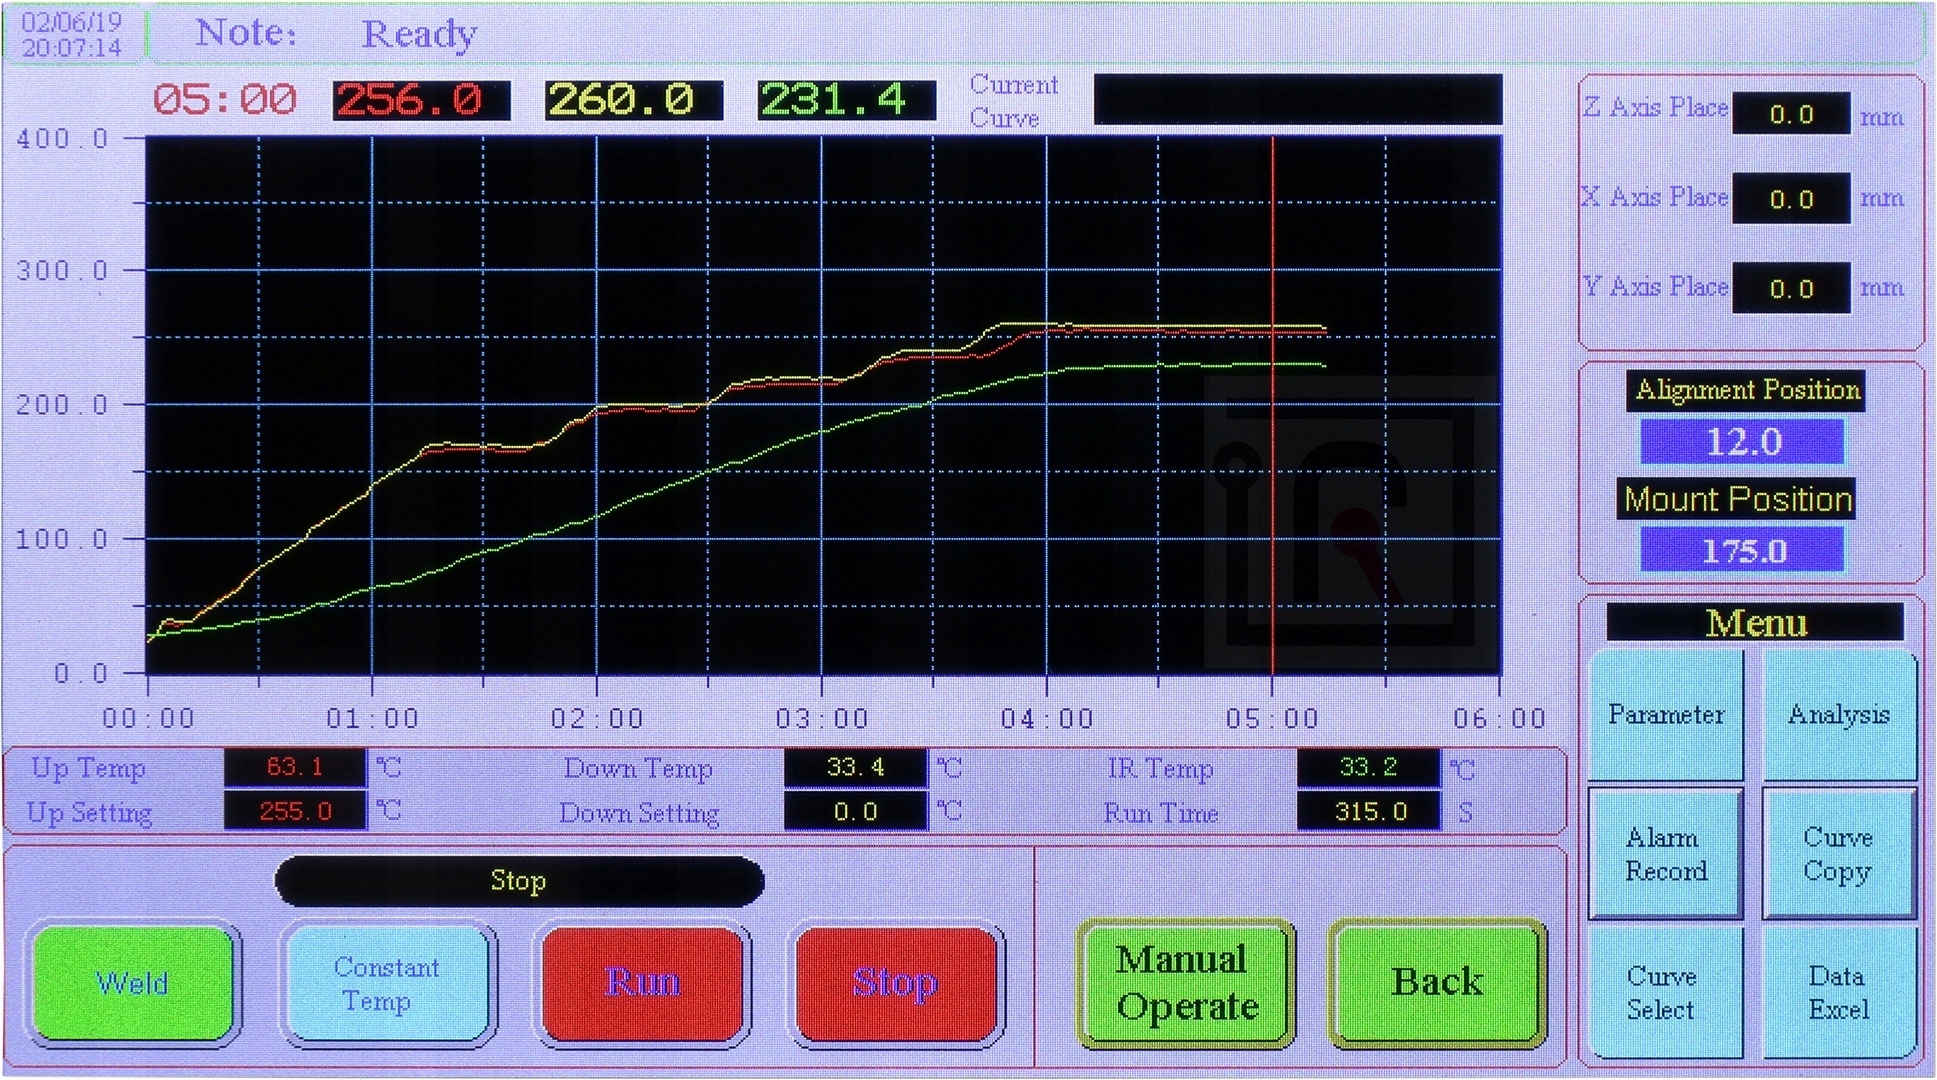1937x1080 pixels.
Task: Open Alarm Record page
Action: pos(1666,854)
